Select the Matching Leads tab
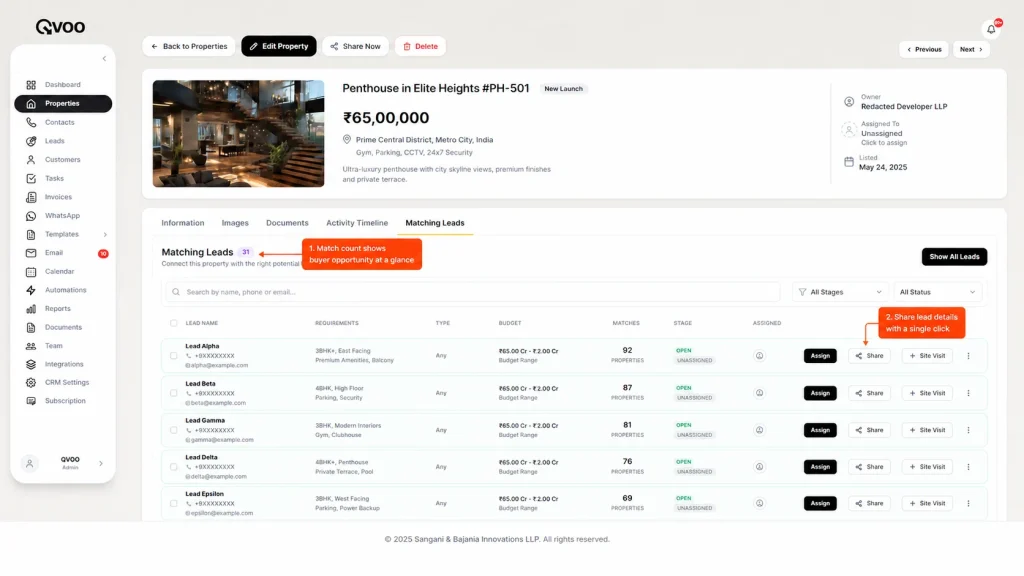This screenshot has width=1024, height=576. (435, 223)
